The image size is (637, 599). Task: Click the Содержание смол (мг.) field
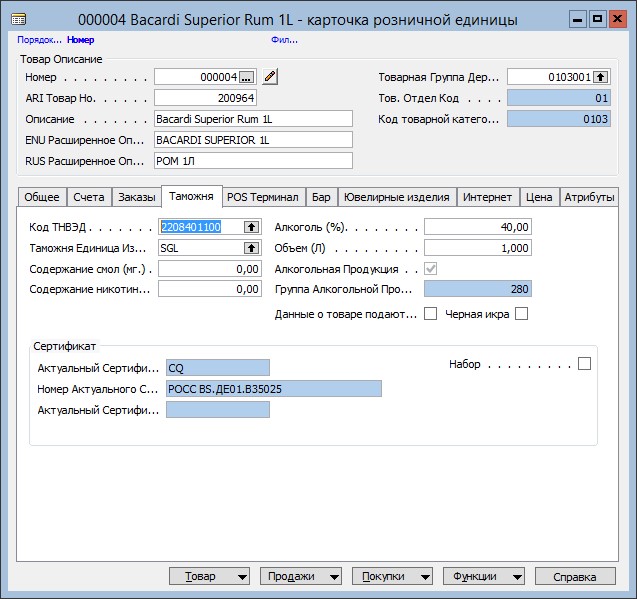point(210,269)
